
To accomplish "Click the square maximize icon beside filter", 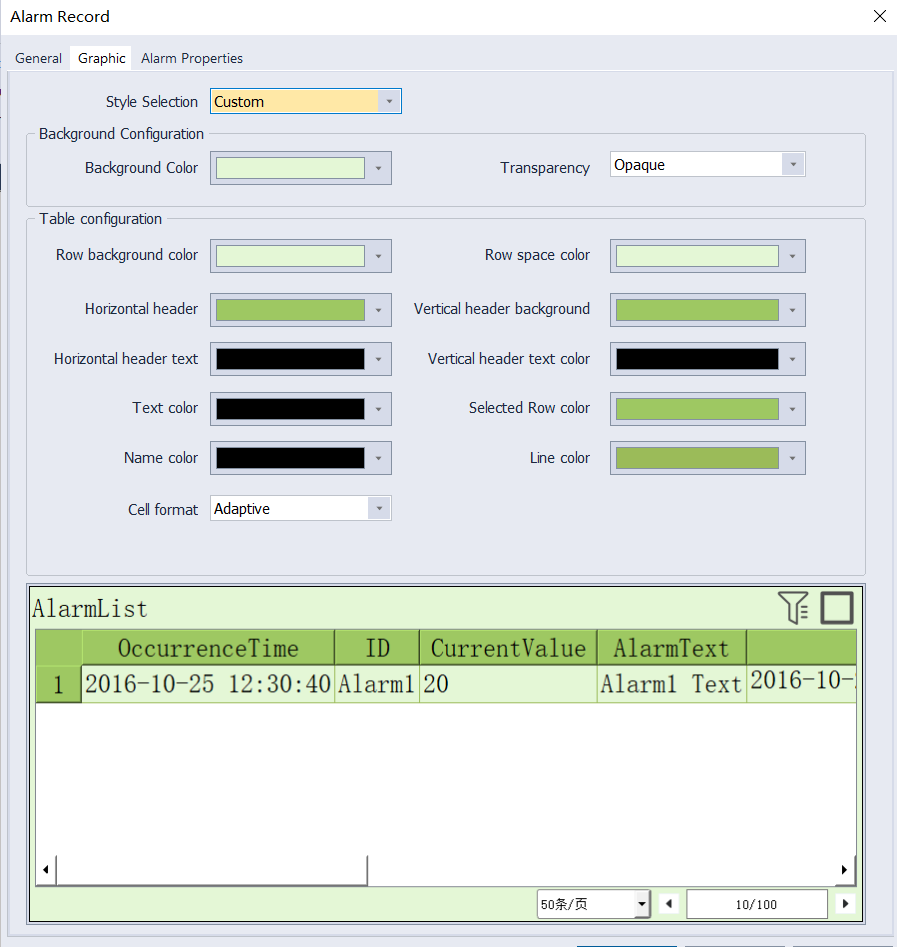I will (x=837, y=607).
